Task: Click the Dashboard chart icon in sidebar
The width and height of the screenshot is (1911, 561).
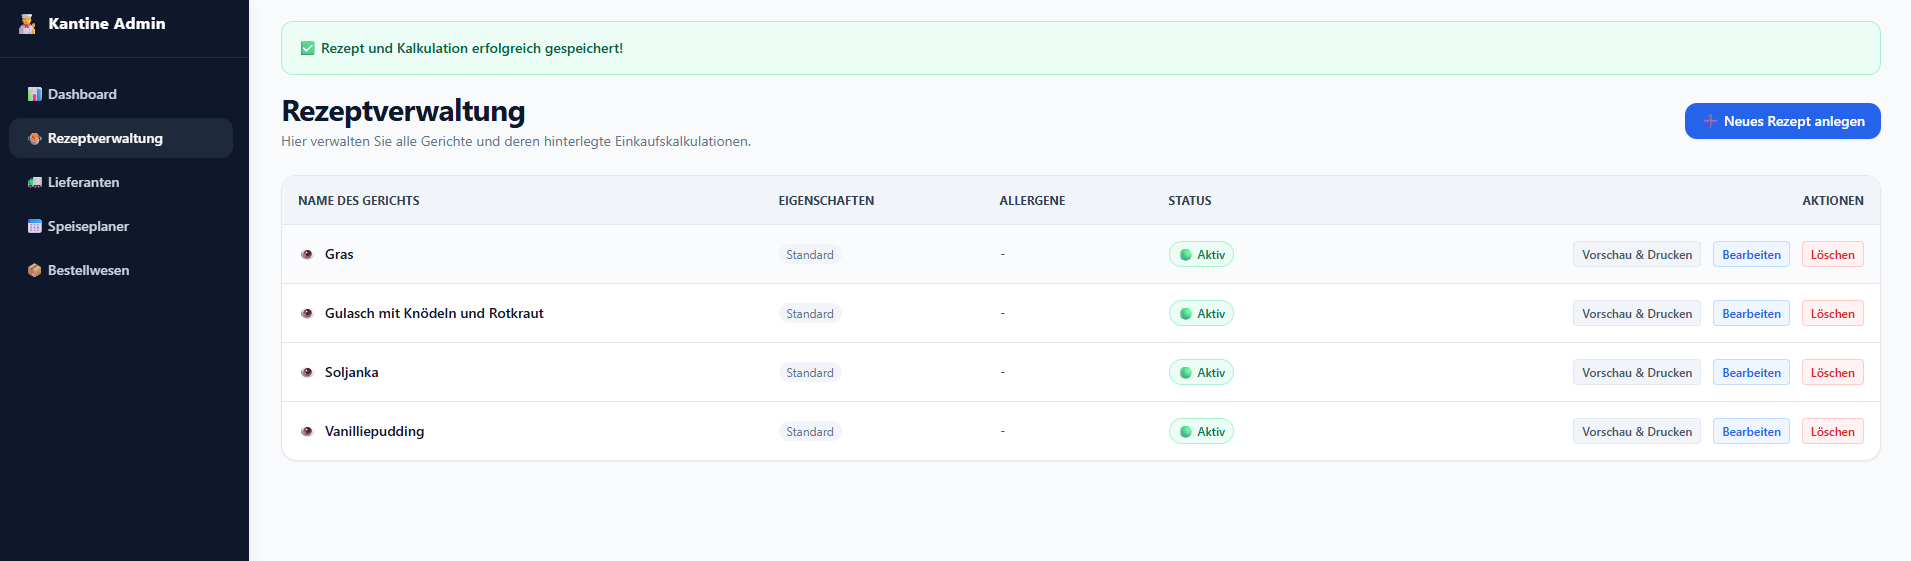Action: (x=35, y=94)
